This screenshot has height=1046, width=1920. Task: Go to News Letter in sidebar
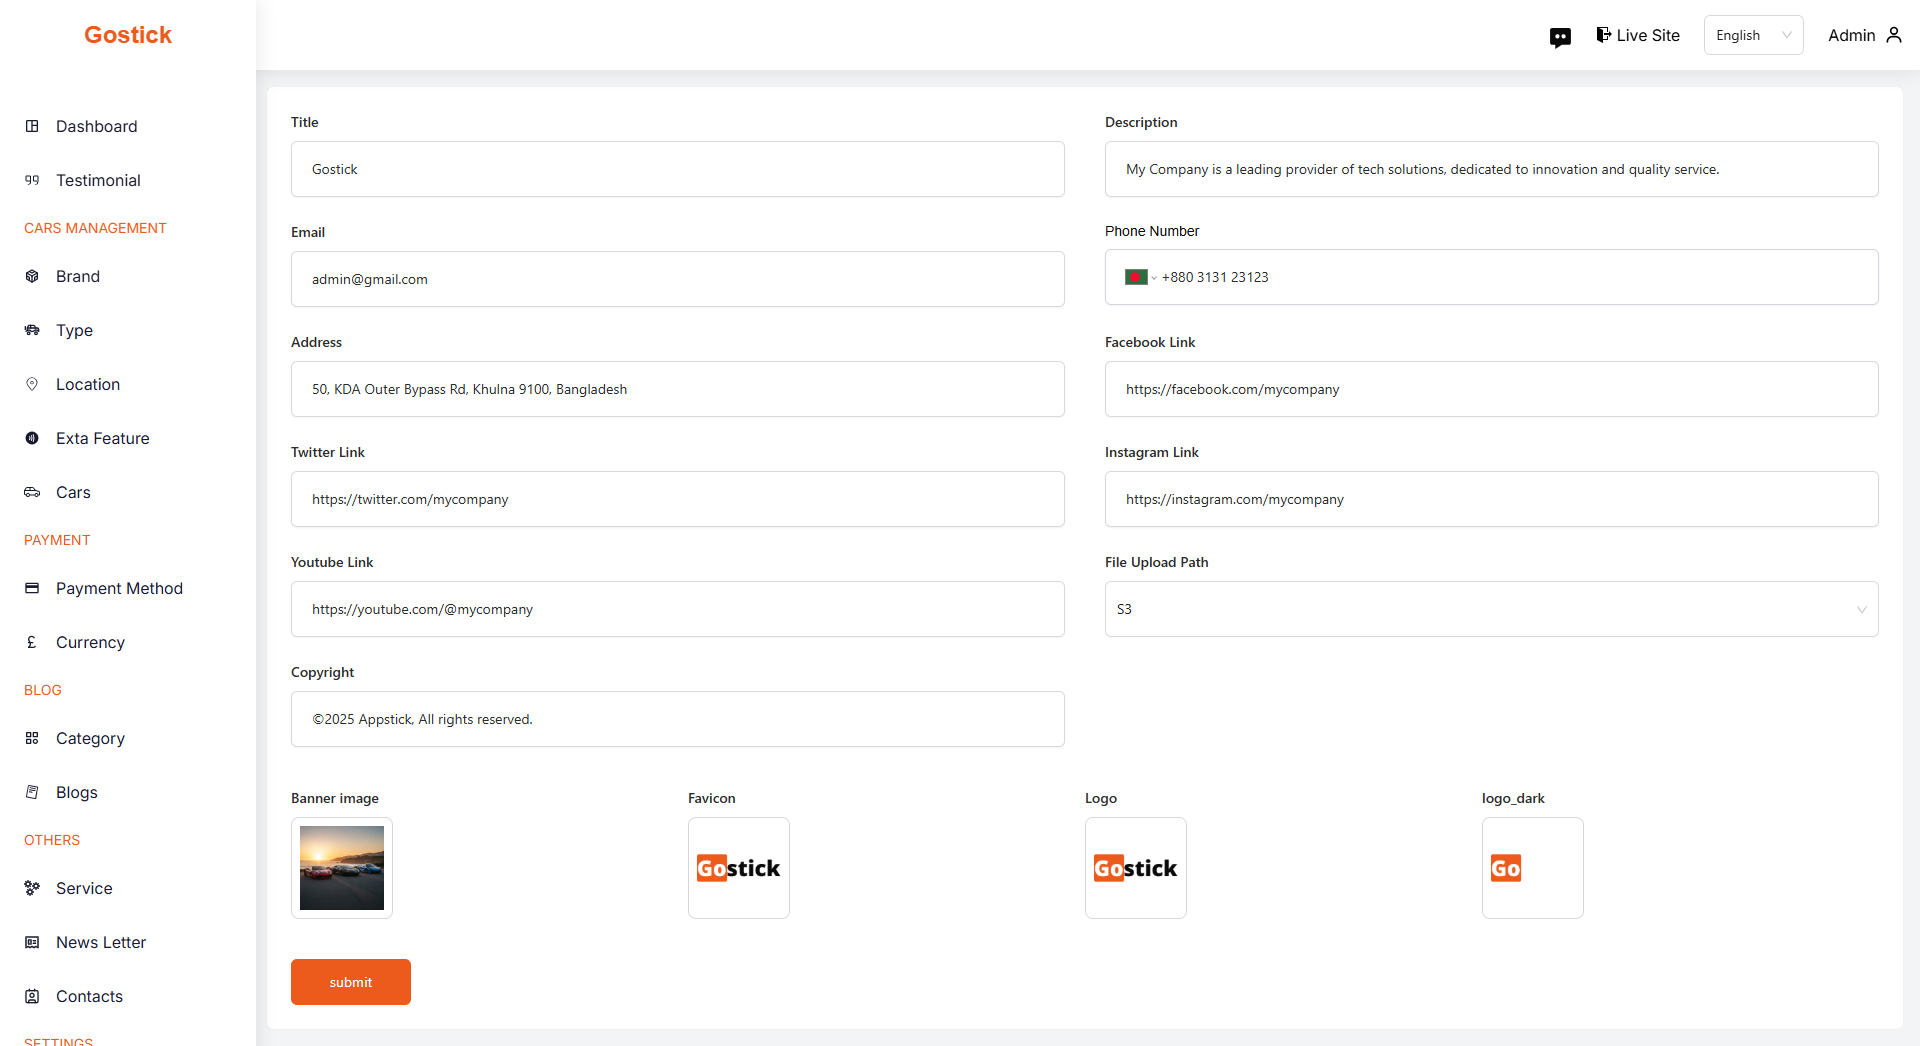[100, 942]
